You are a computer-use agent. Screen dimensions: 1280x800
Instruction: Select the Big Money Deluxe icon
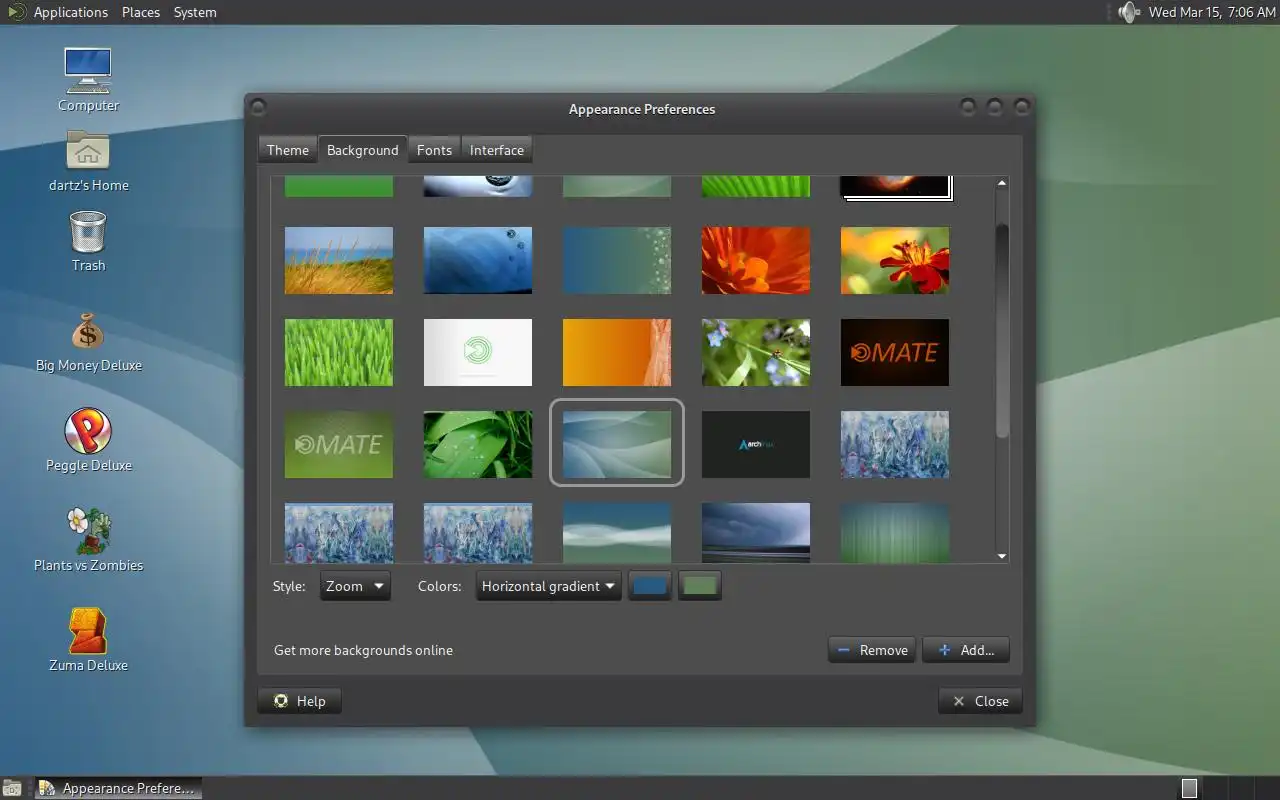[88, 340]
